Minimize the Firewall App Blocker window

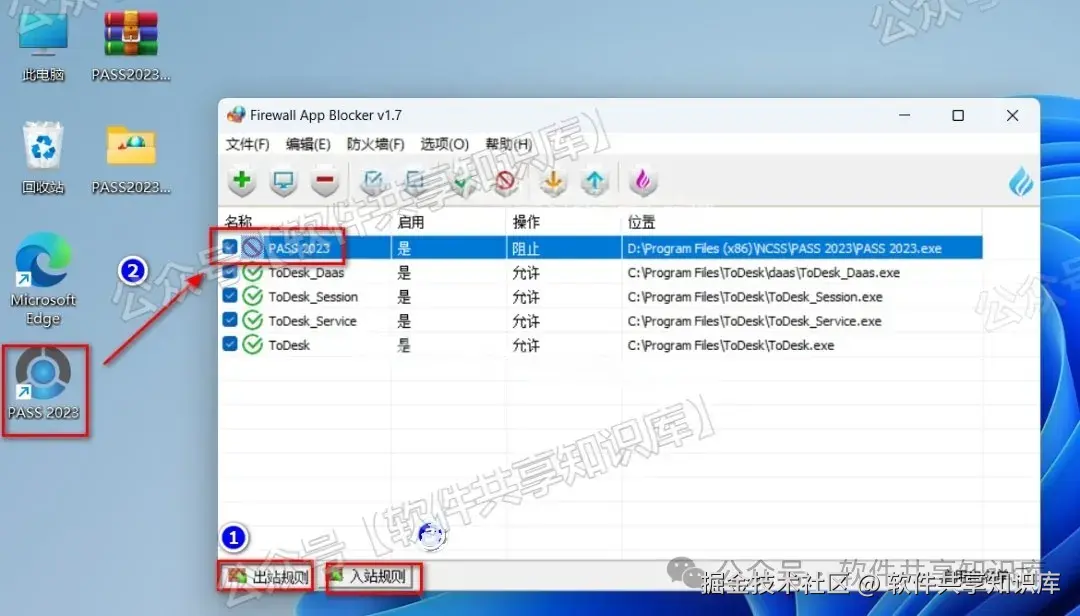pyautogui.click(x=904, y=115)
